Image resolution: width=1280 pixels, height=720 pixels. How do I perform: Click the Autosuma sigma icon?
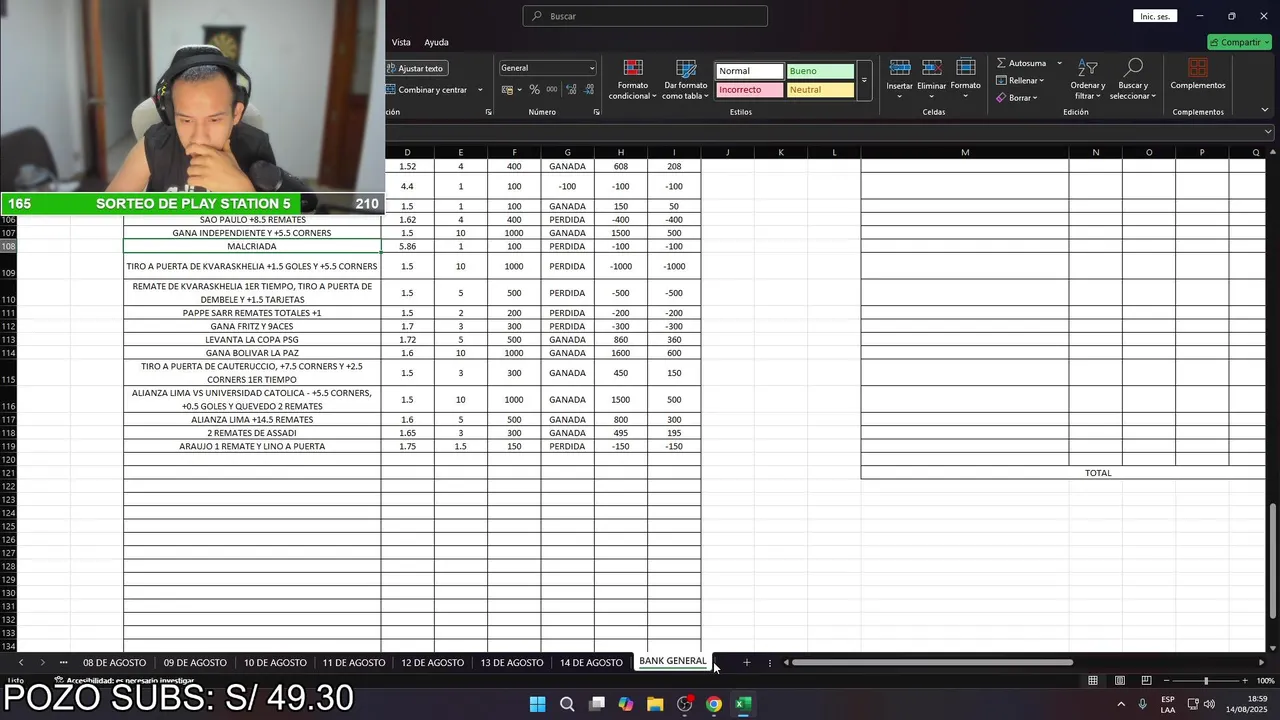(x=1002, y=63)
